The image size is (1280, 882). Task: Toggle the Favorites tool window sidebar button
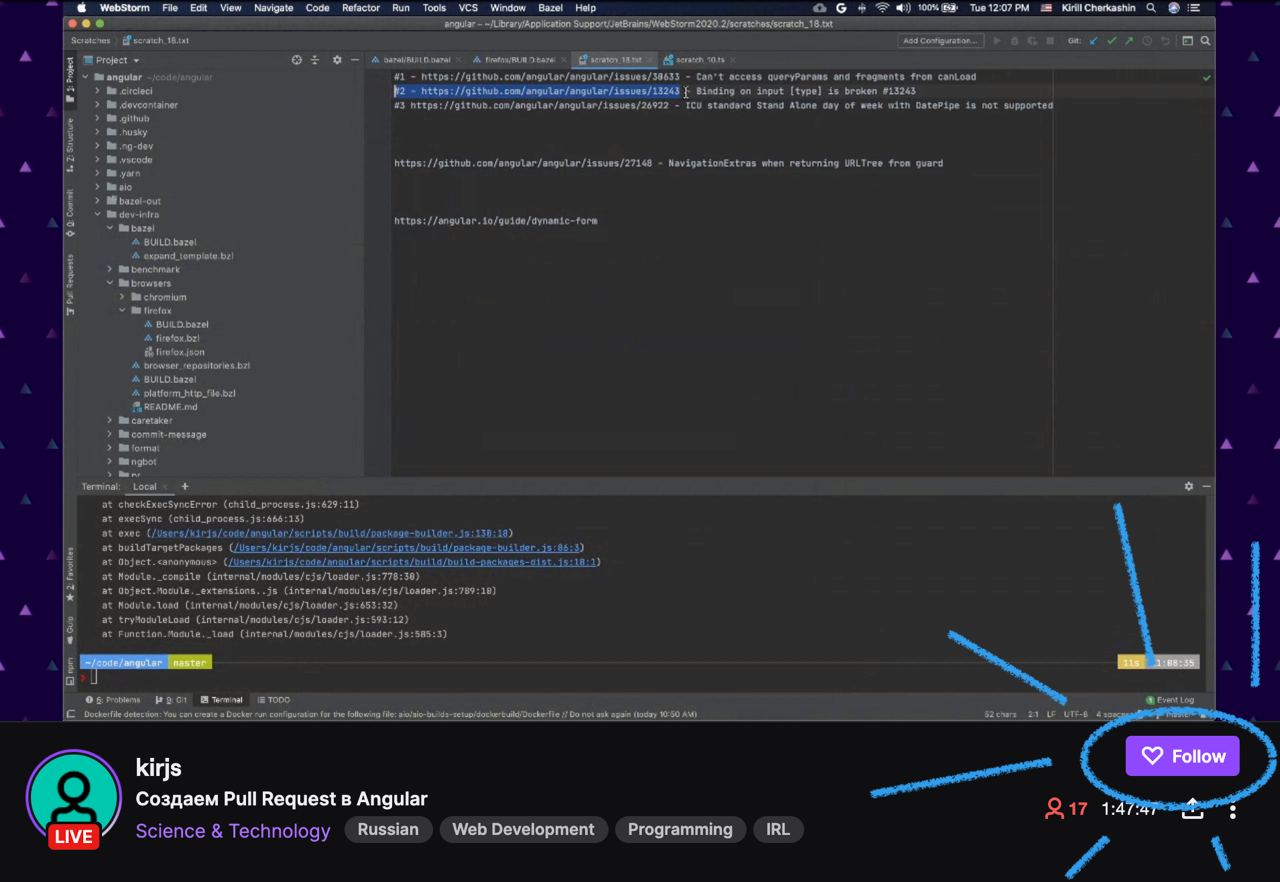pos(70,574)
